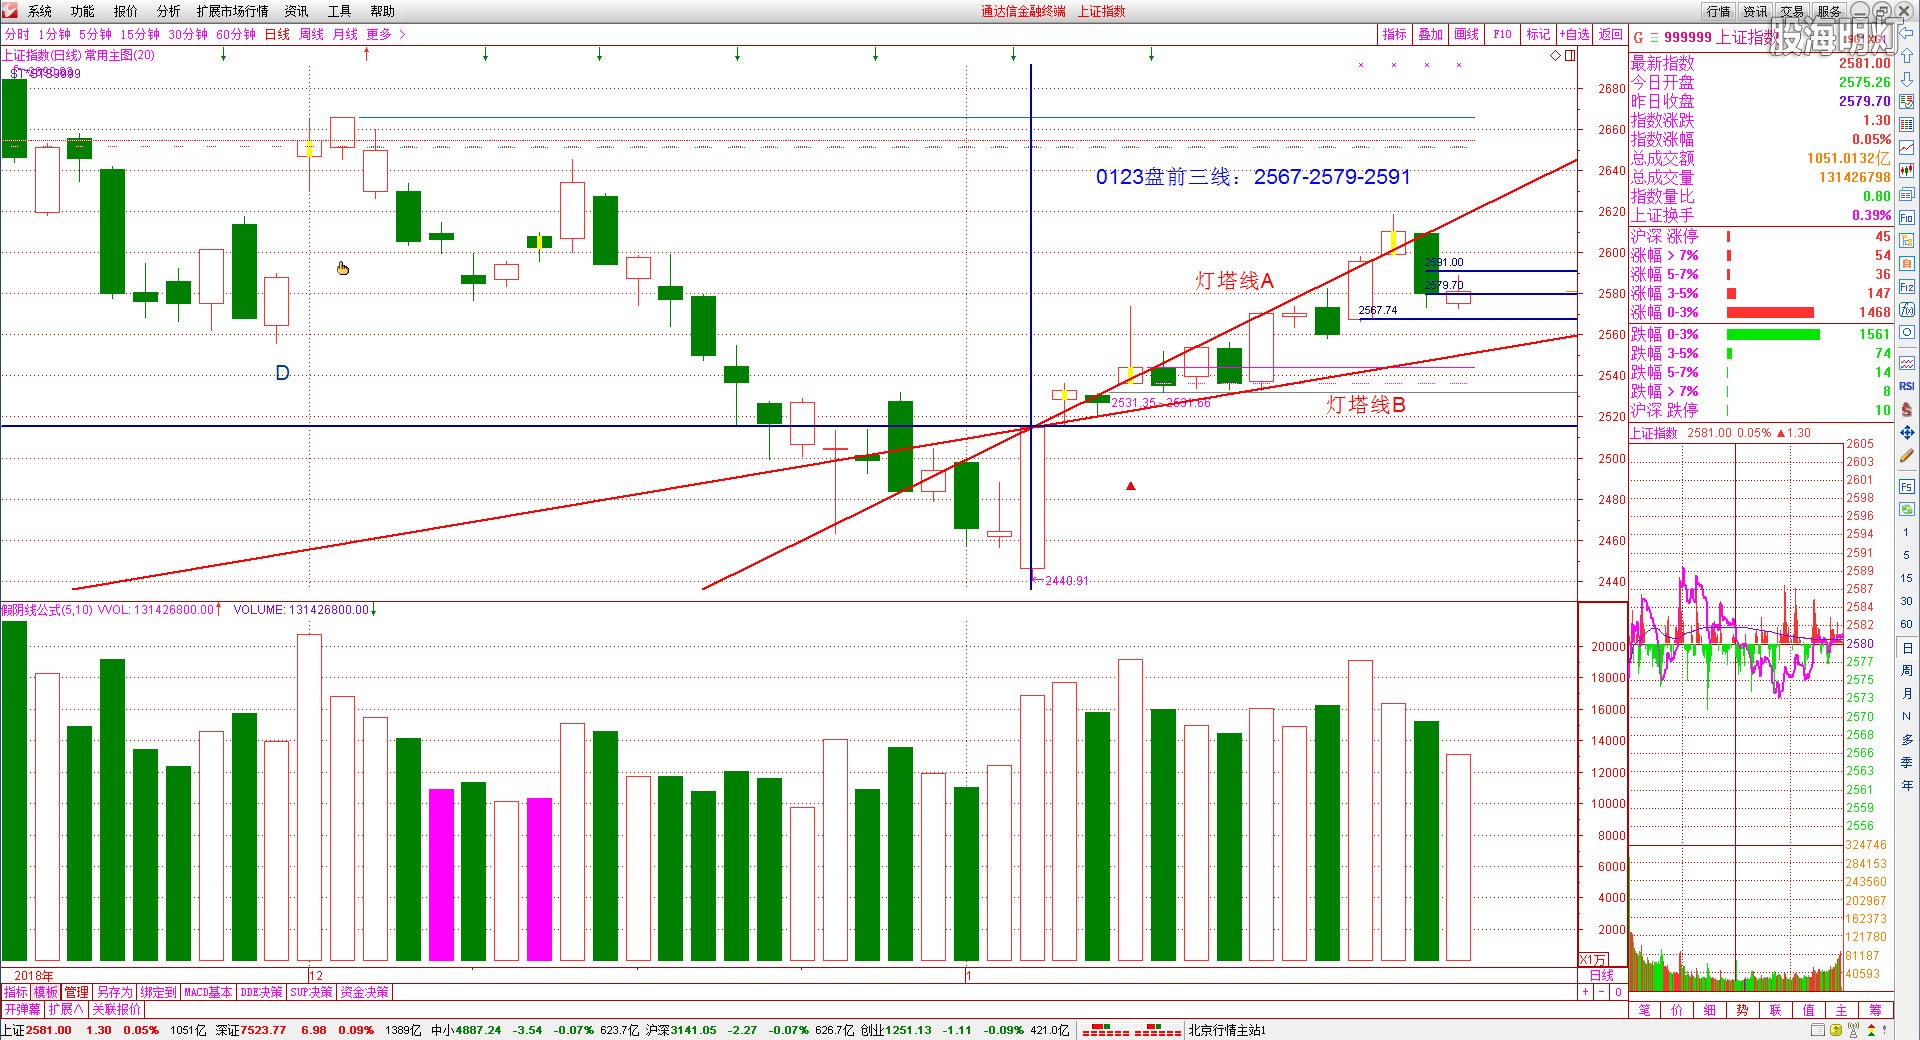
Task: Select the MACD基本 template tab
Action: pyautogui.click(x=208, y=992)
